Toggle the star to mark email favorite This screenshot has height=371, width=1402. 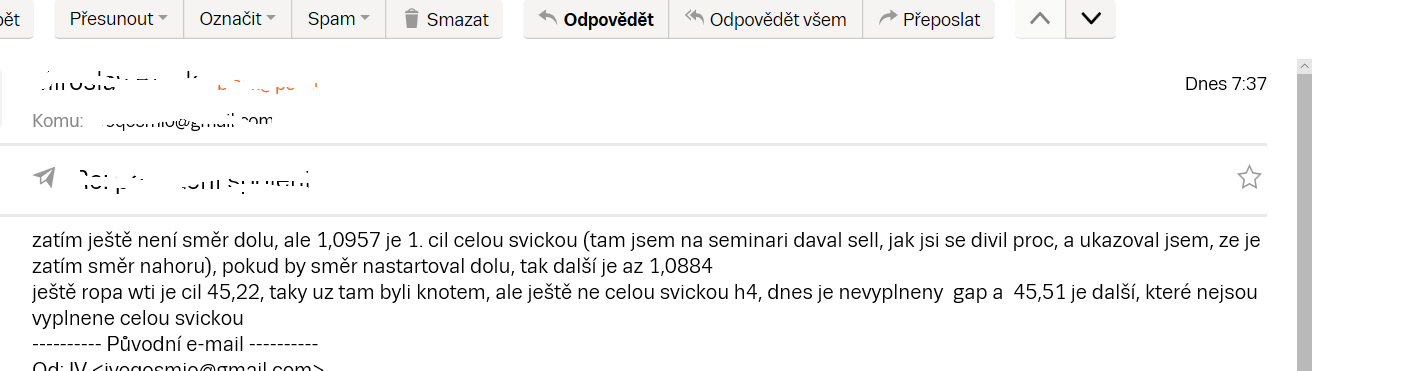point(1249,178)
